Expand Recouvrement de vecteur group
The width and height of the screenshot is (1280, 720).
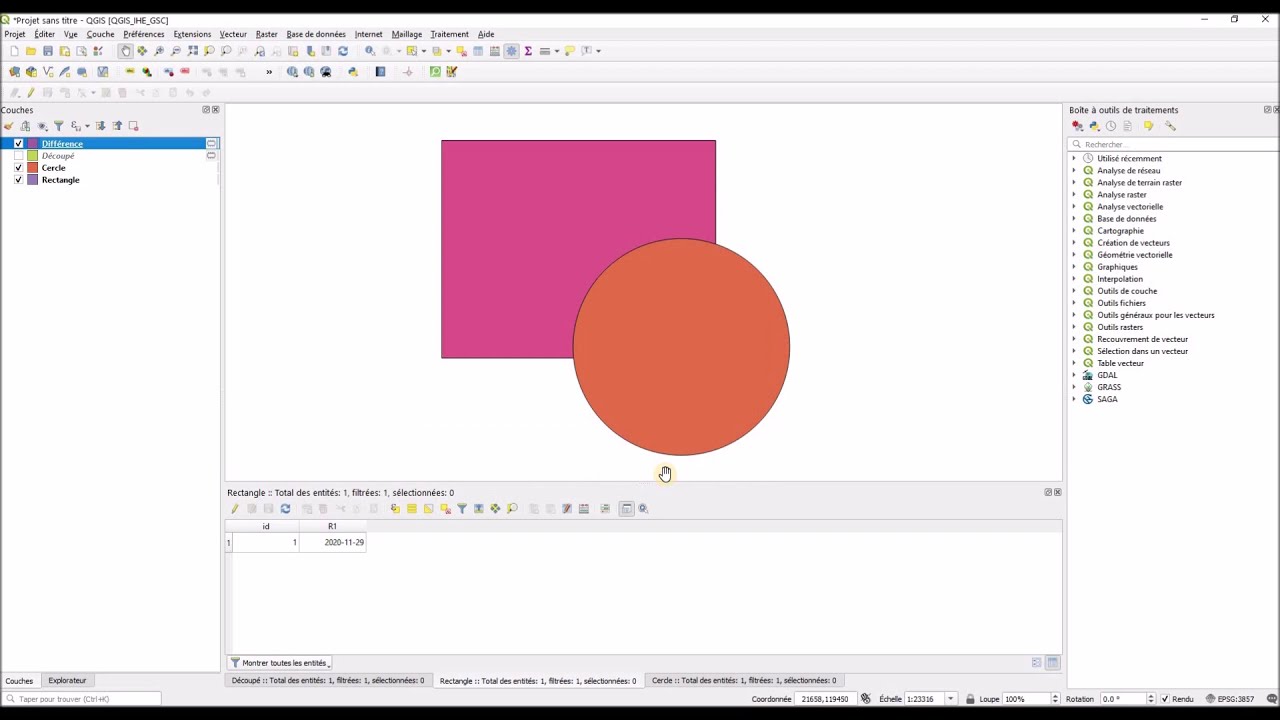coord(1074,339)
